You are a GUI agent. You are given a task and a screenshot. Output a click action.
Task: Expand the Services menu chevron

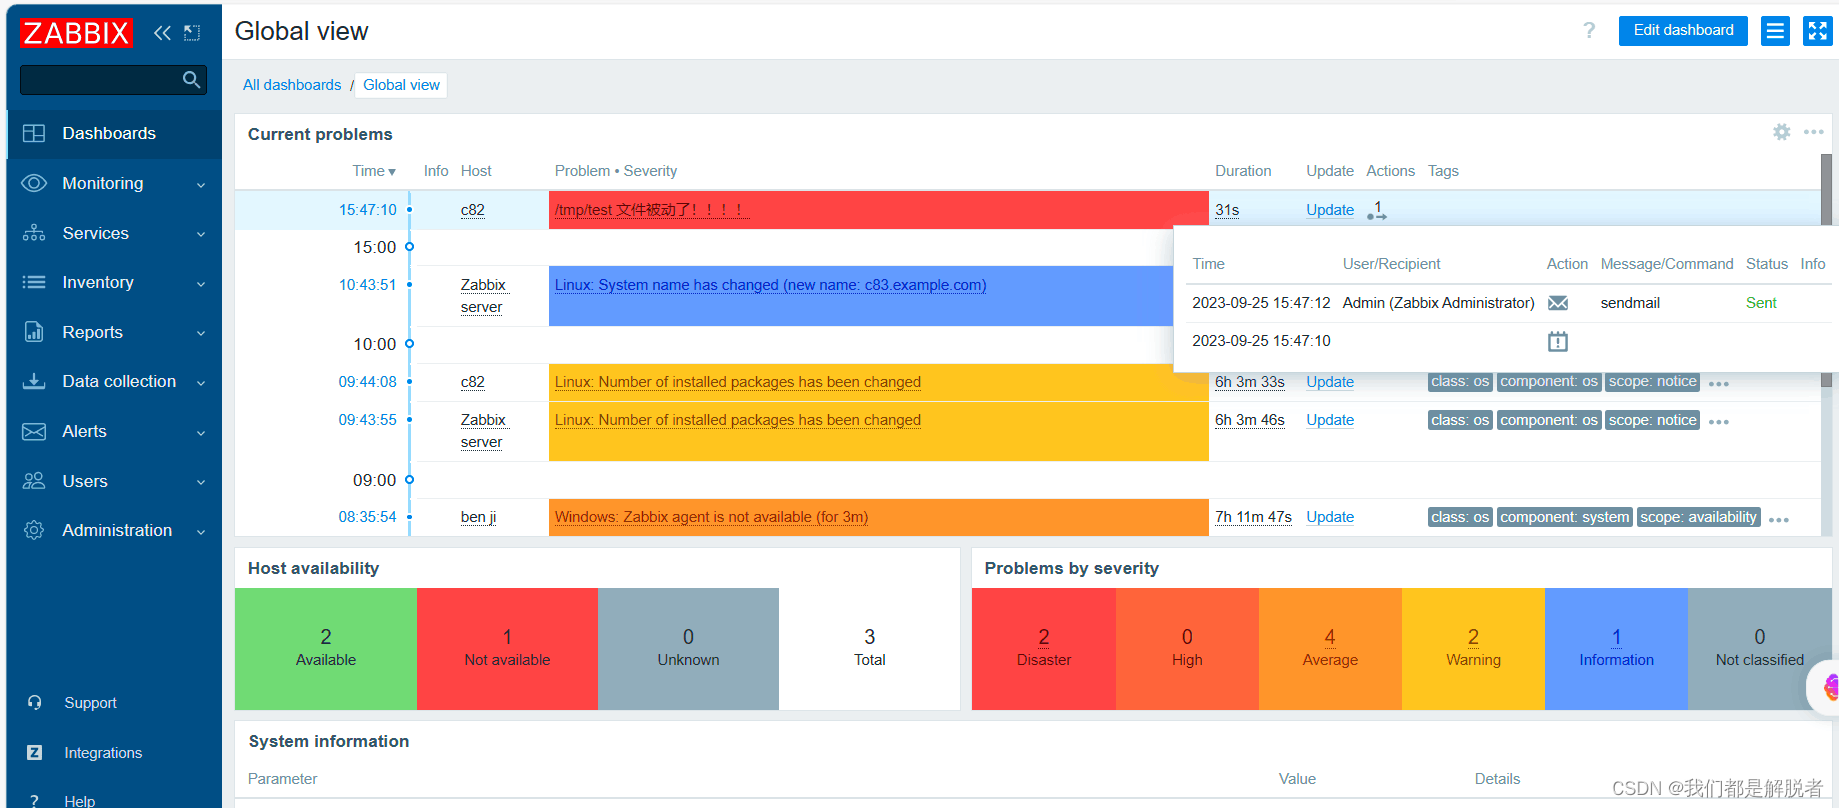point(201,234)
